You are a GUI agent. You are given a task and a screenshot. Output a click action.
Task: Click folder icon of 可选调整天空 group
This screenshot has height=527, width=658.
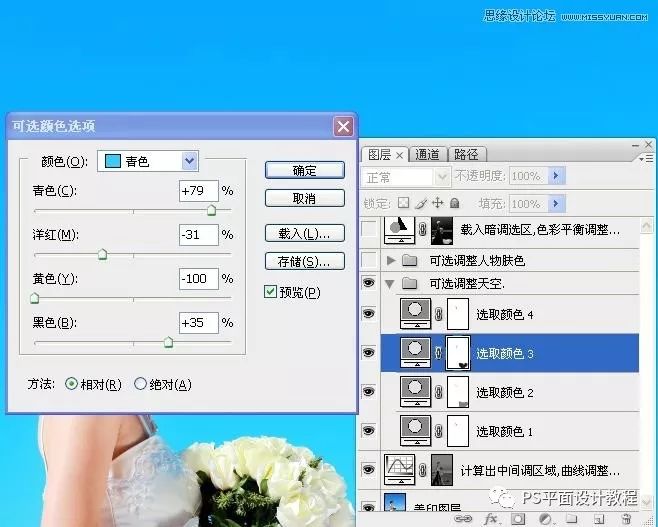tap(409, 284)
